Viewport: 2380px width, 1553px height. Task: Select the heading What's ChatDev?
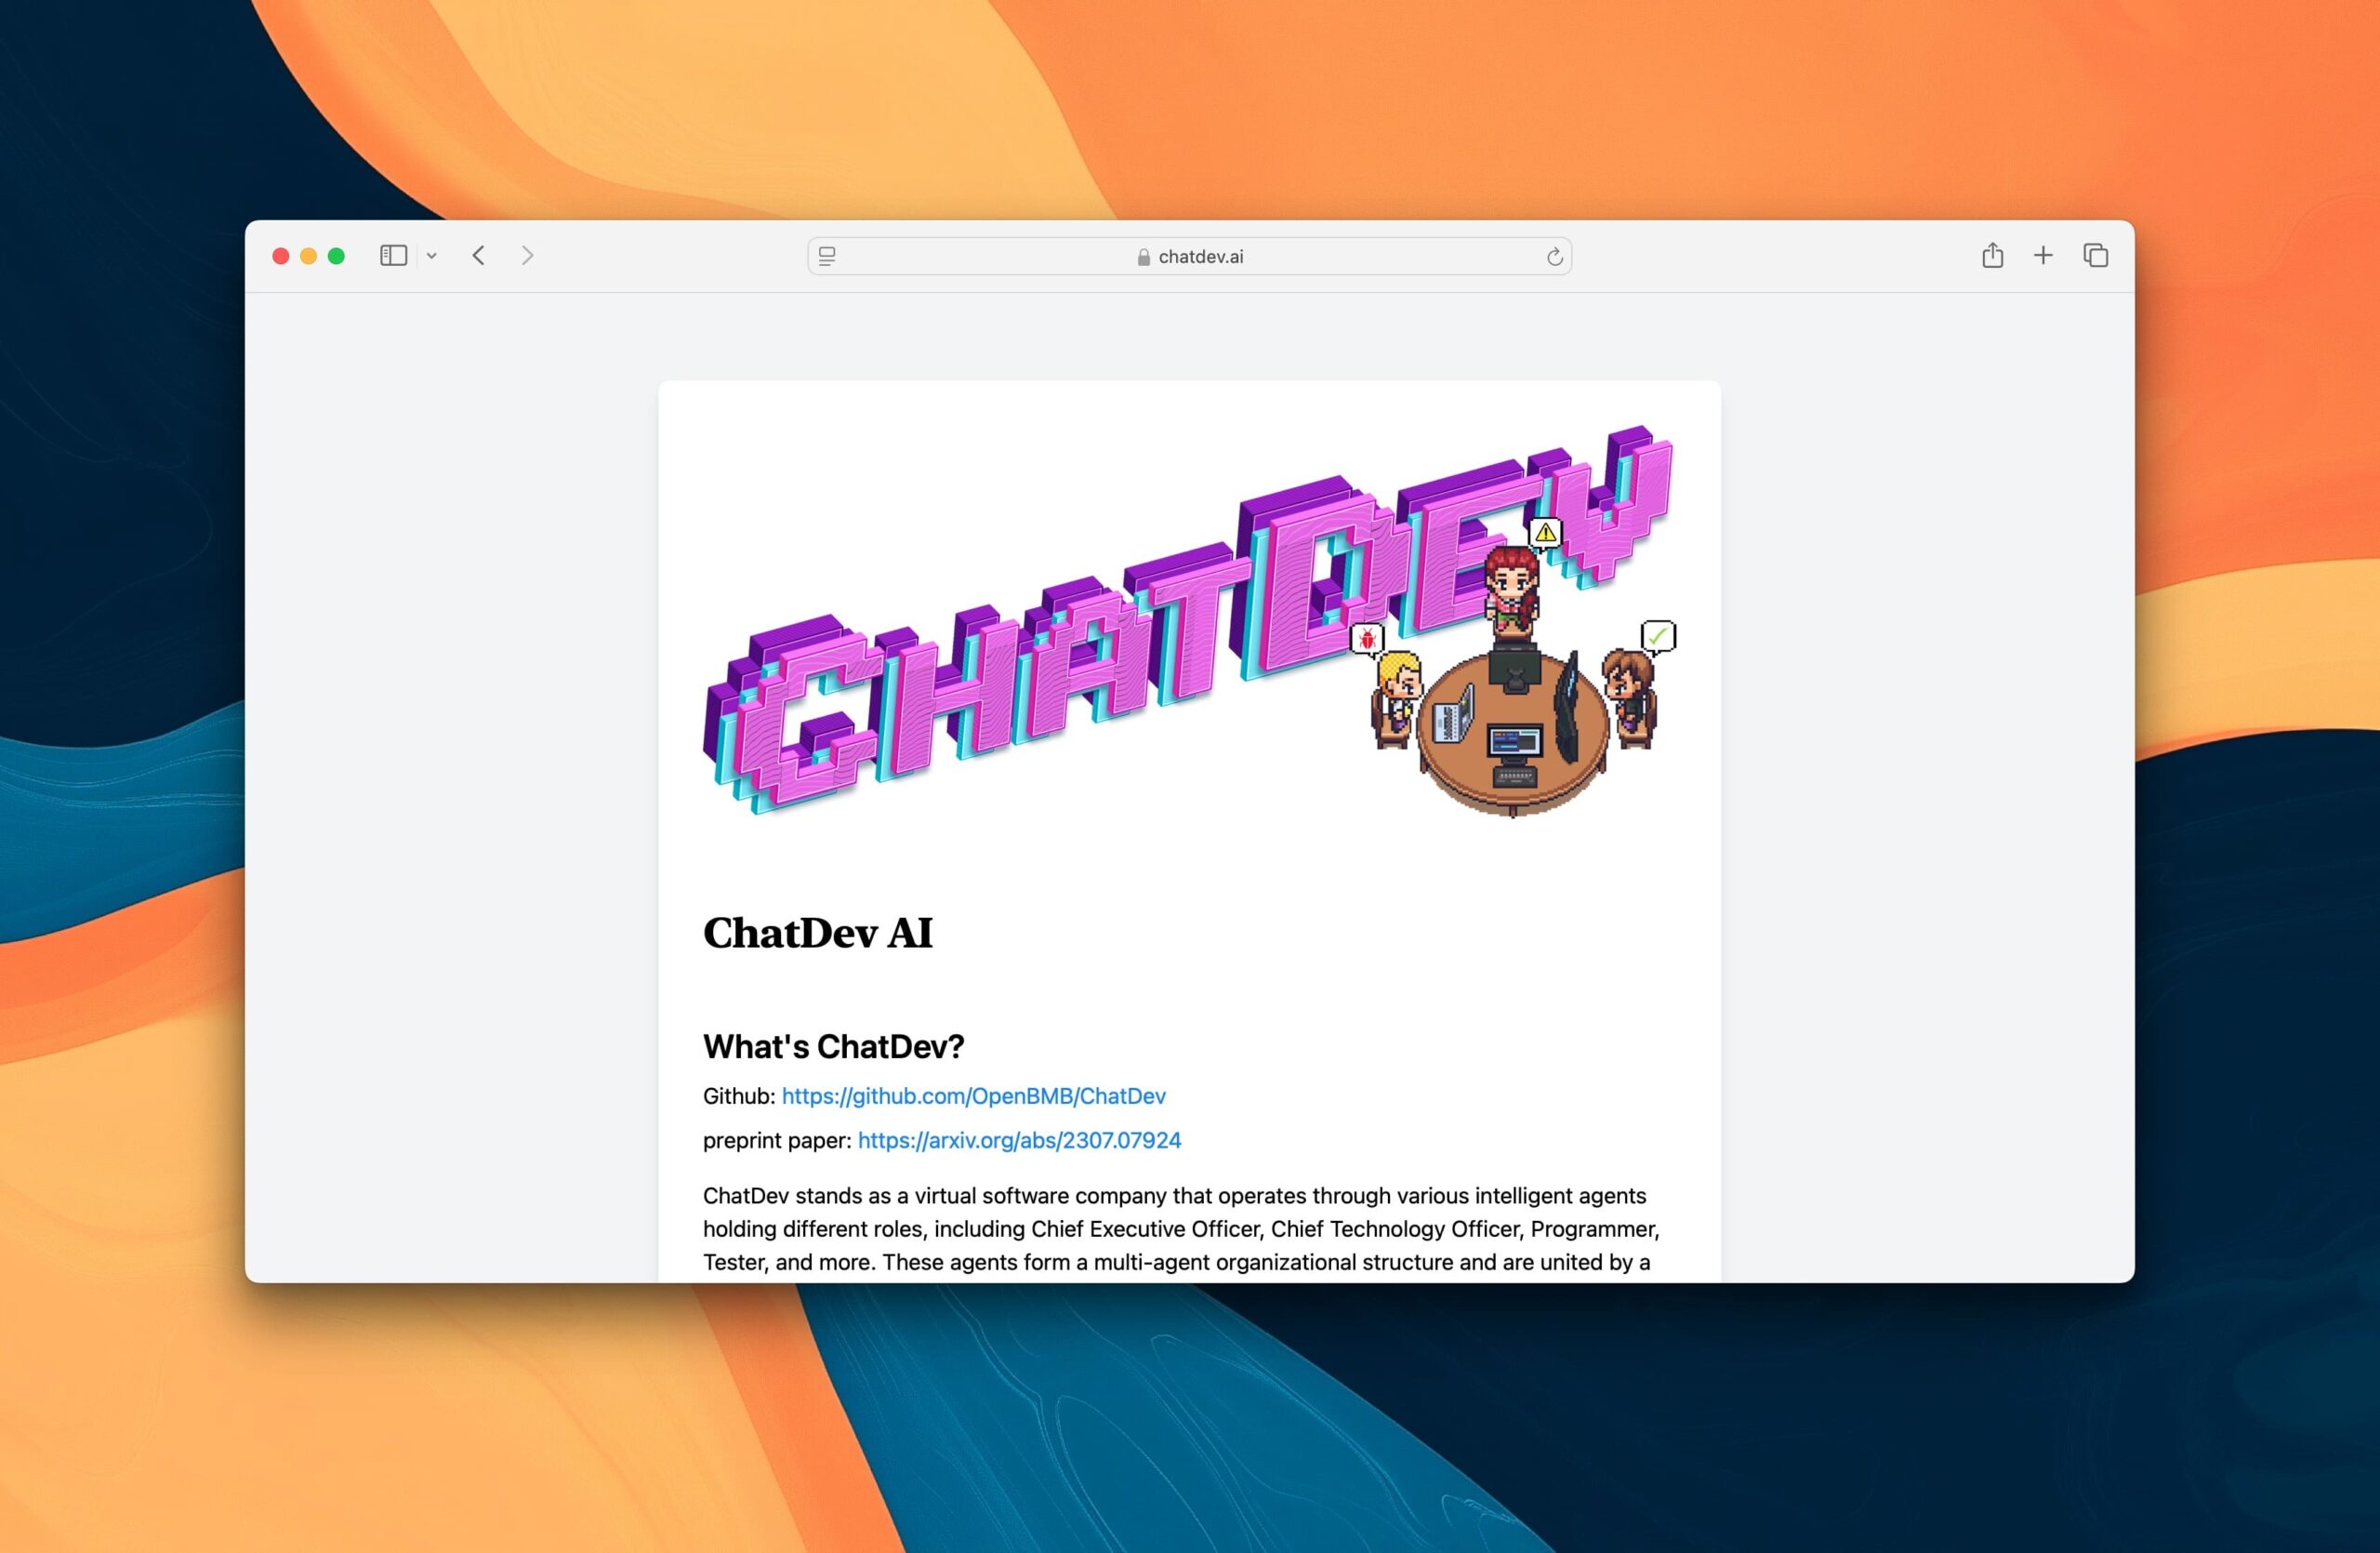point(834,1046)
